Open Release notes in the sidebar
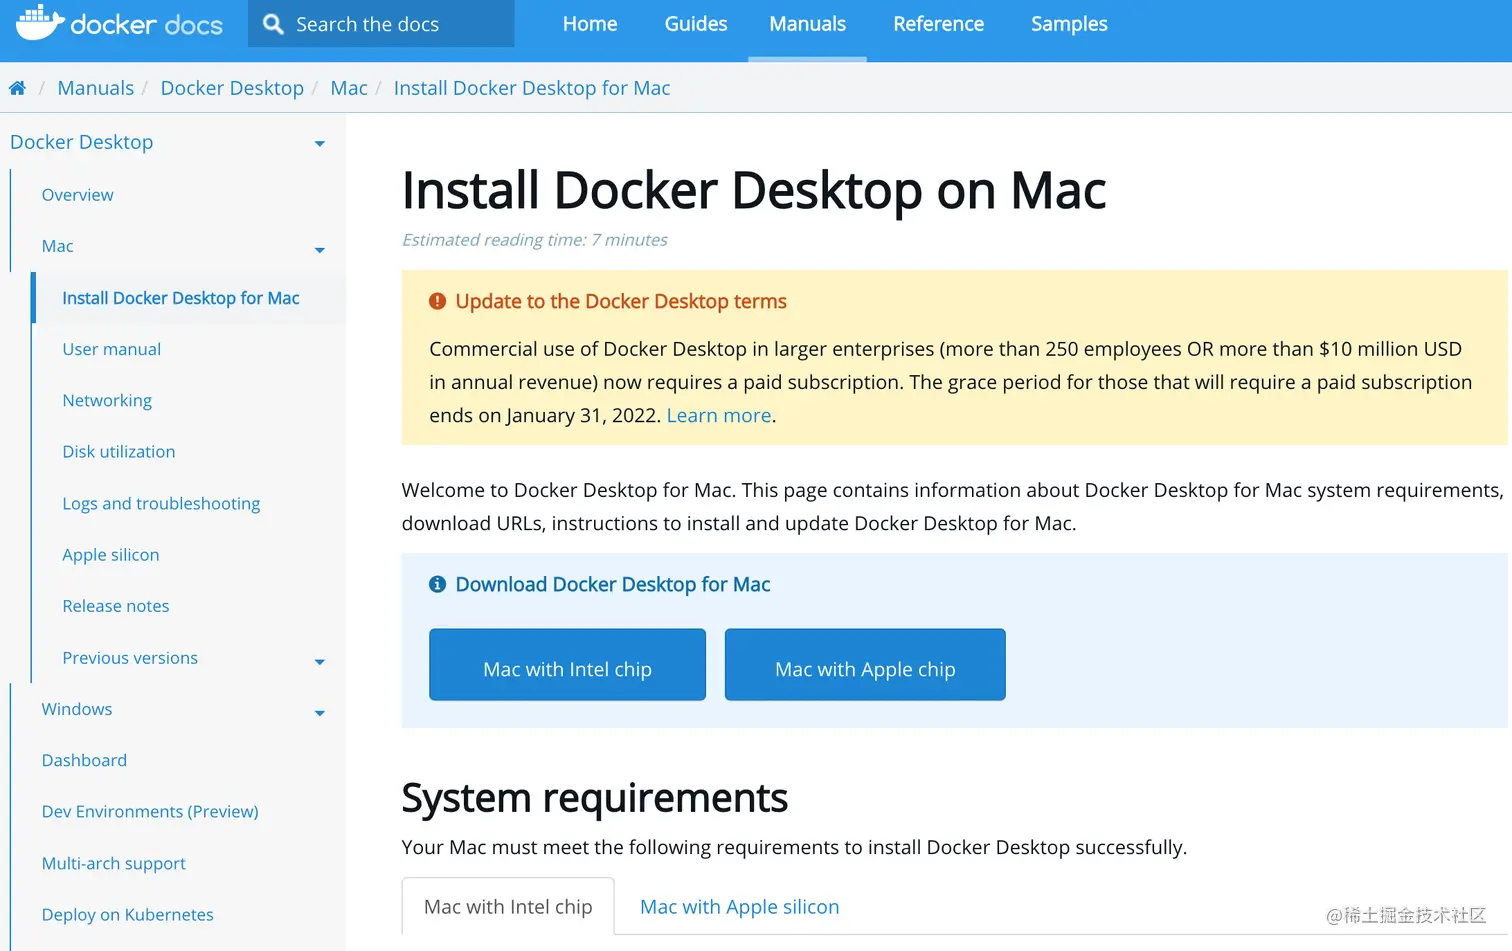This screenshot has width=1512, height=951. 116,606
